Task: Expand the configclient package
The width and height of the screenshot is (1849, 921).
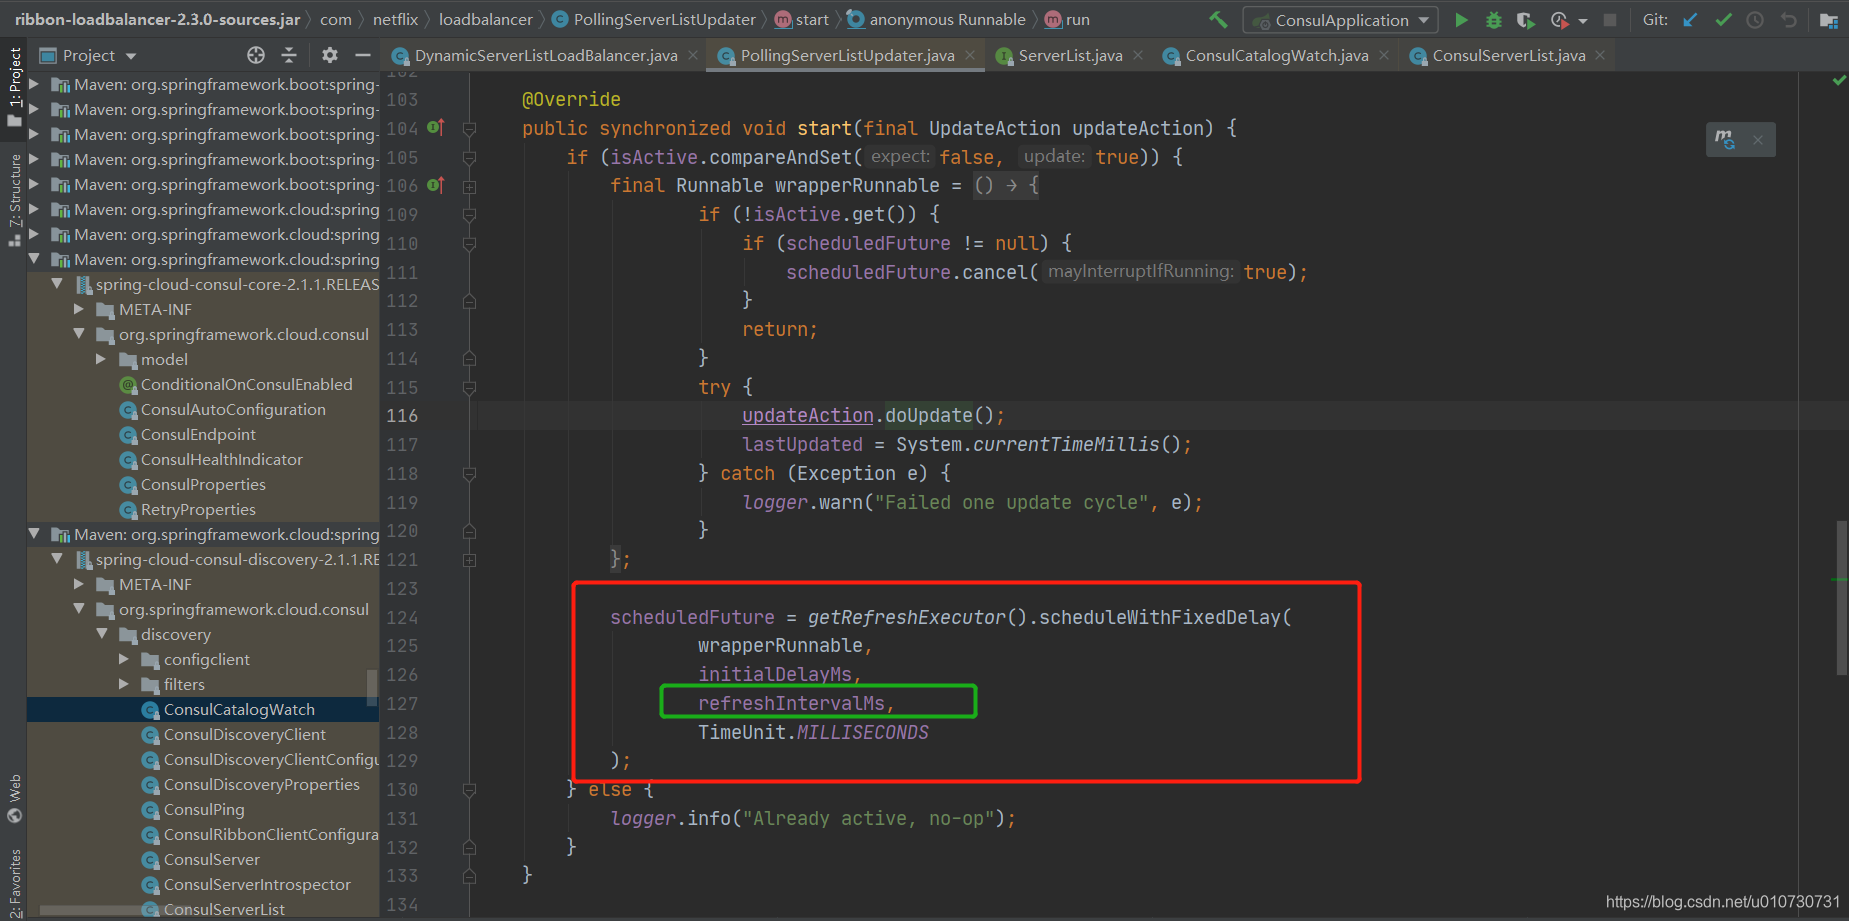Action: 124,659
